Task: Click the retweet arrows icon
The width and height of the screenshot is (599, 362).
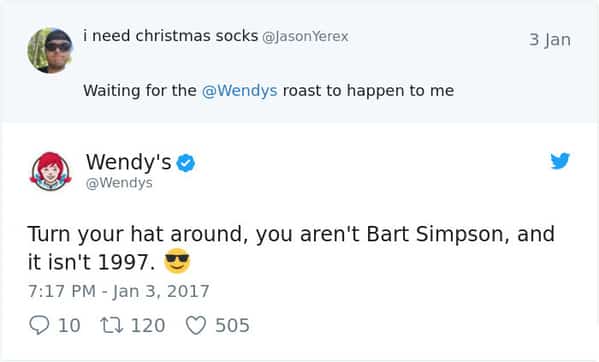Action: pos(112,325)
